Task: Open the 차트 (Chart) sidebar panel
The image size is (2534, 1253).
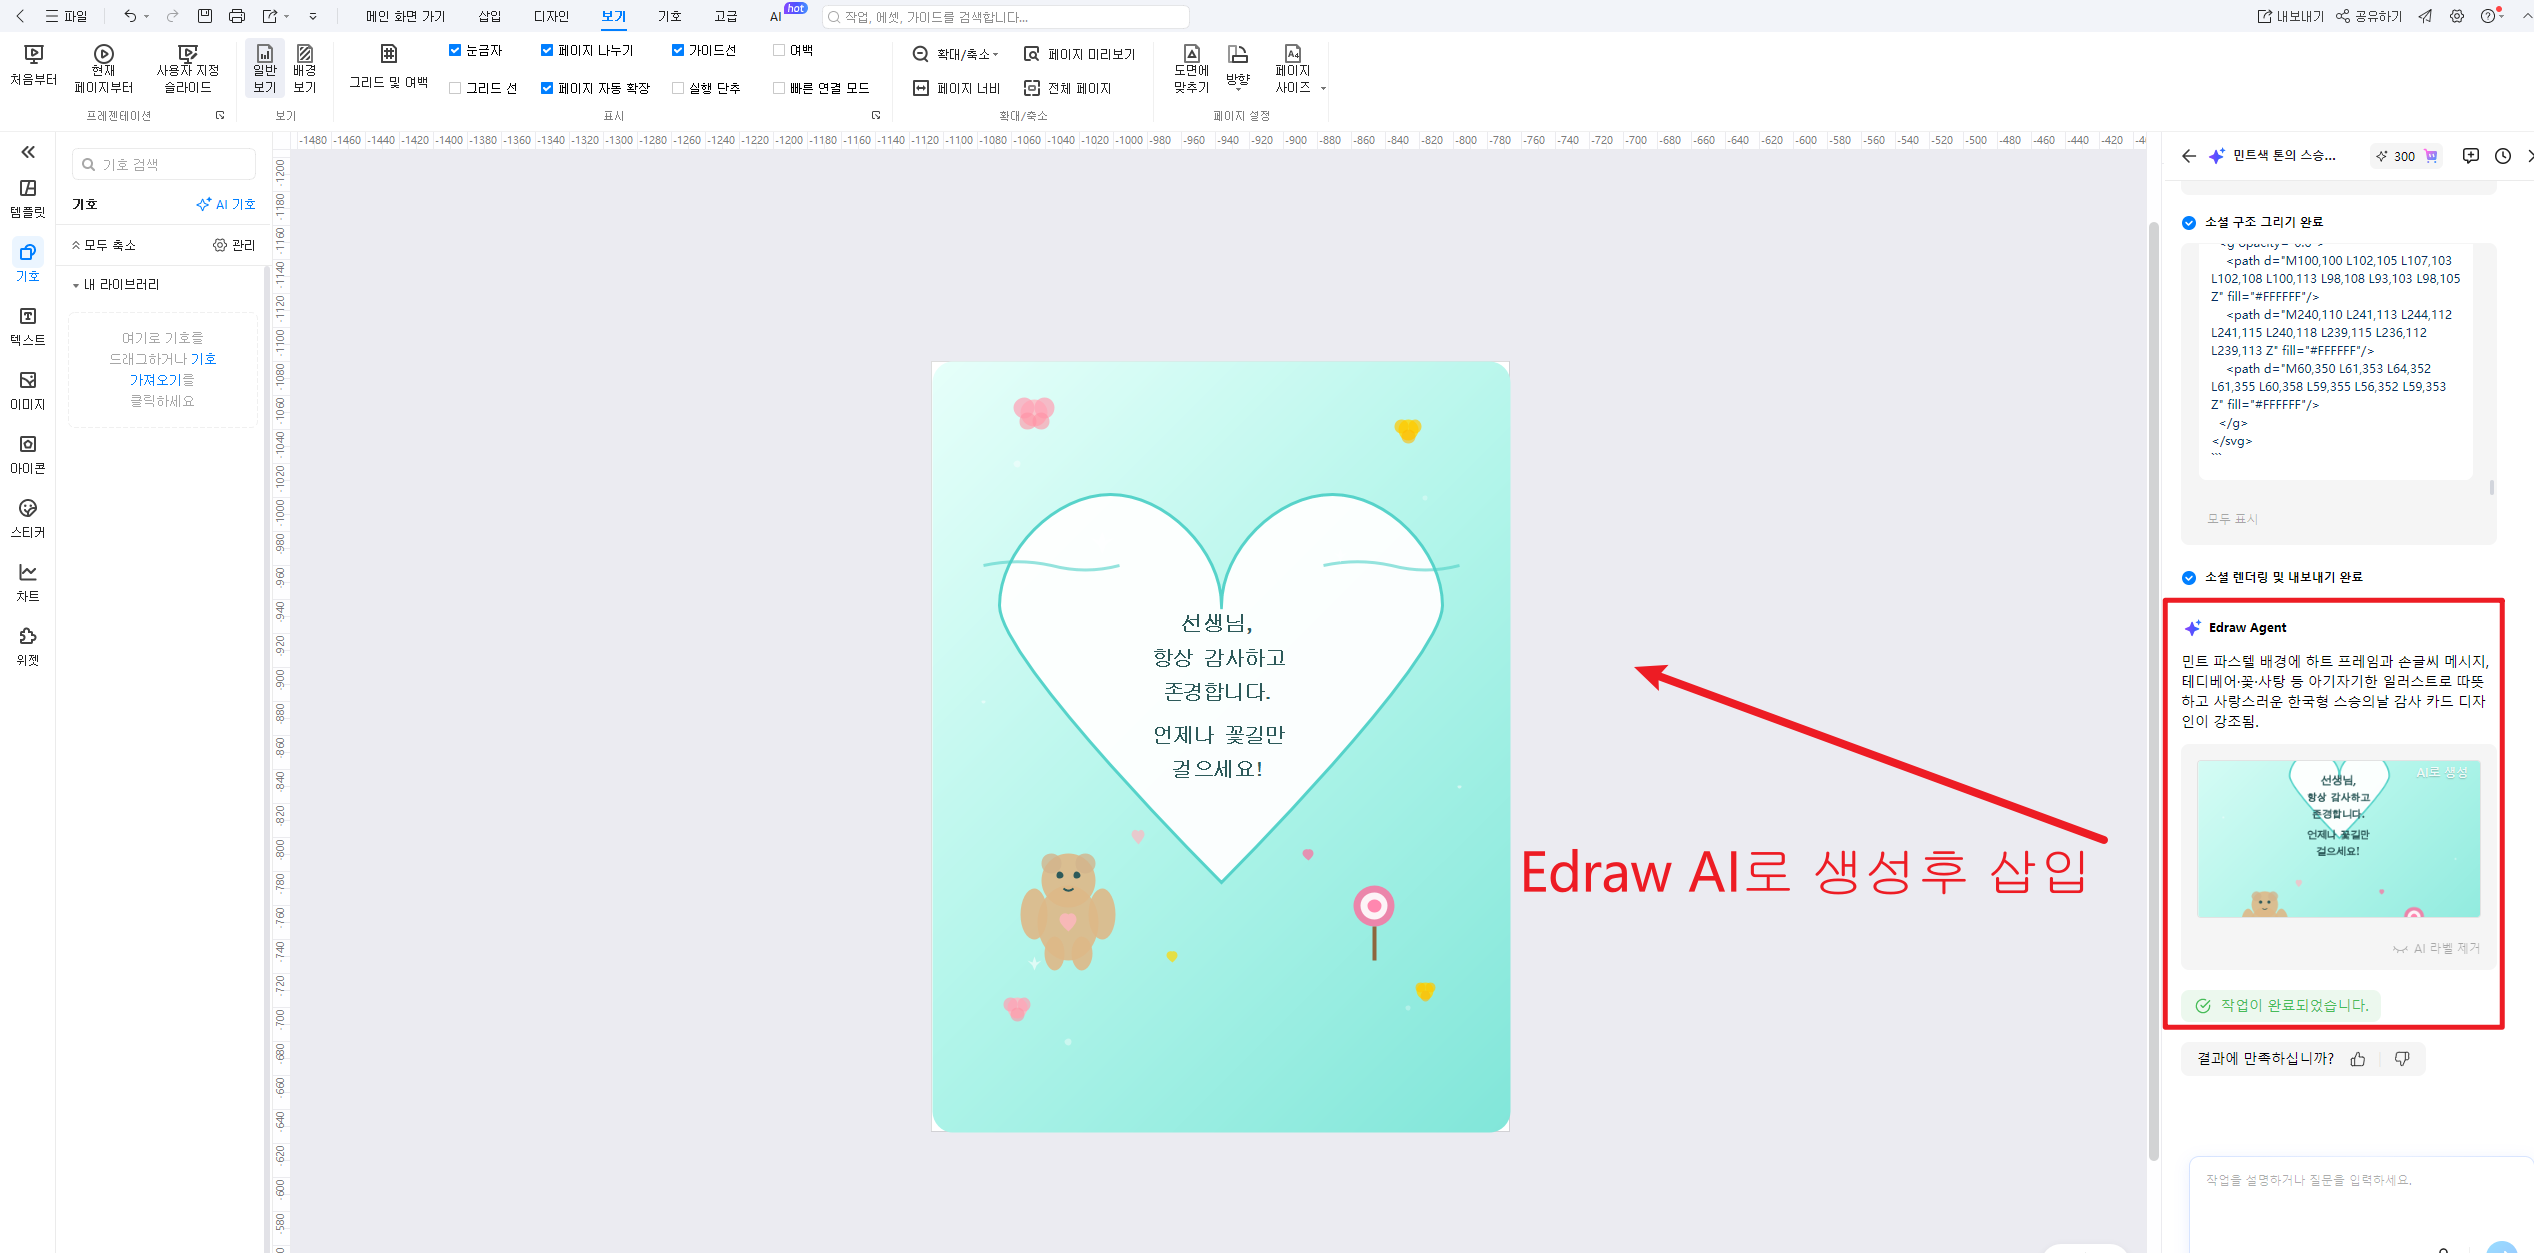Action: (27, 580)
